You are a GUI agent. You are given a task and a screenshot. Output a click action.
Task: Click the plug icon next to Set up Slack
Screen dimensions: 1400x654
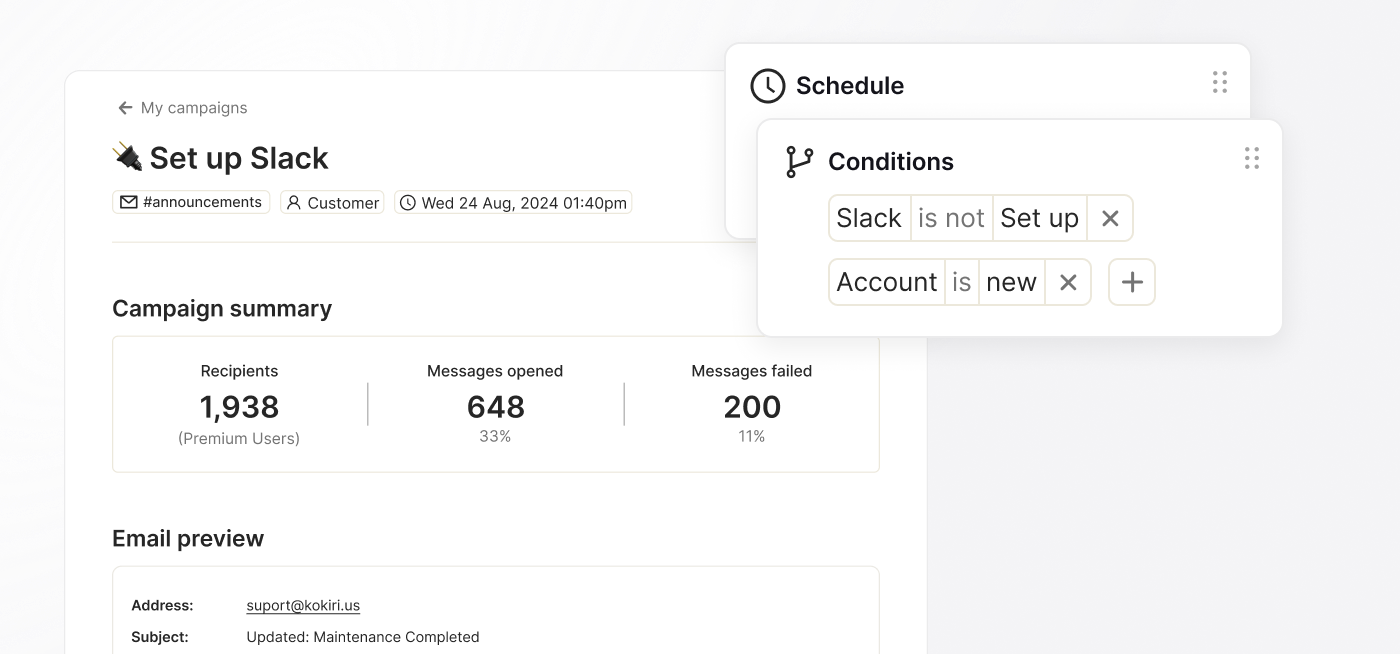click(127, 156)
